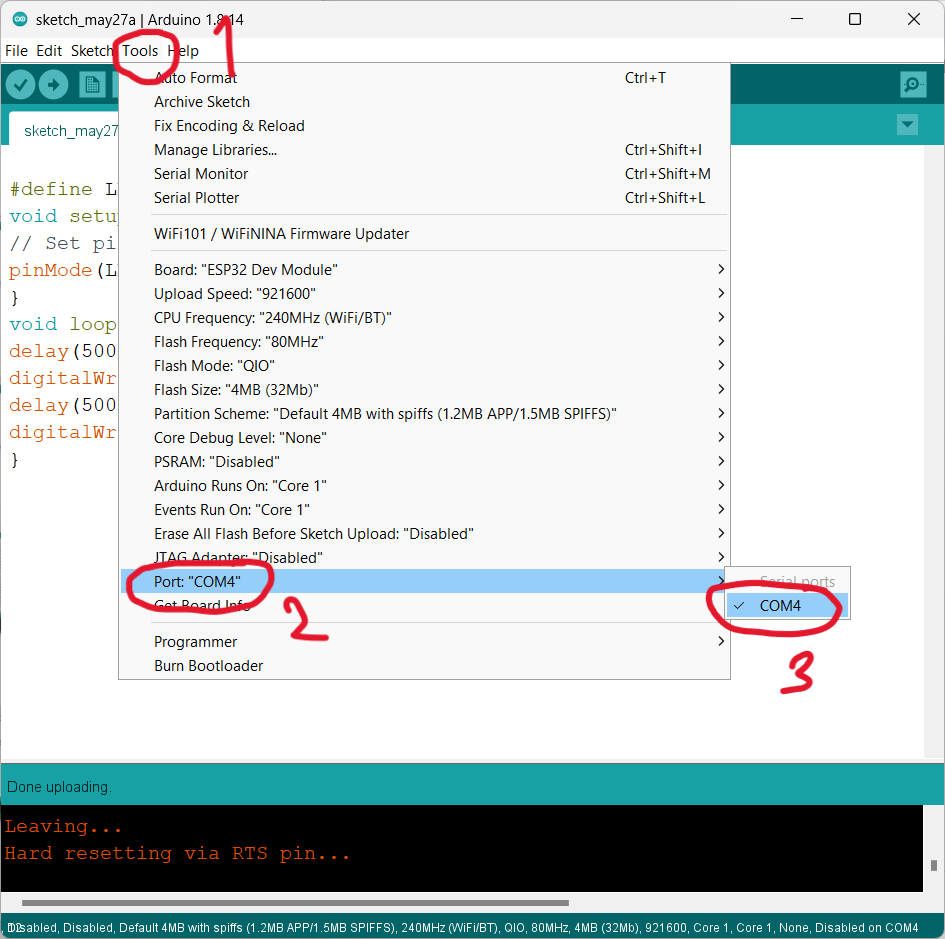Viewport: 945px width, 939px height.
Task: Open the File menu
Action: pos(16,51)
